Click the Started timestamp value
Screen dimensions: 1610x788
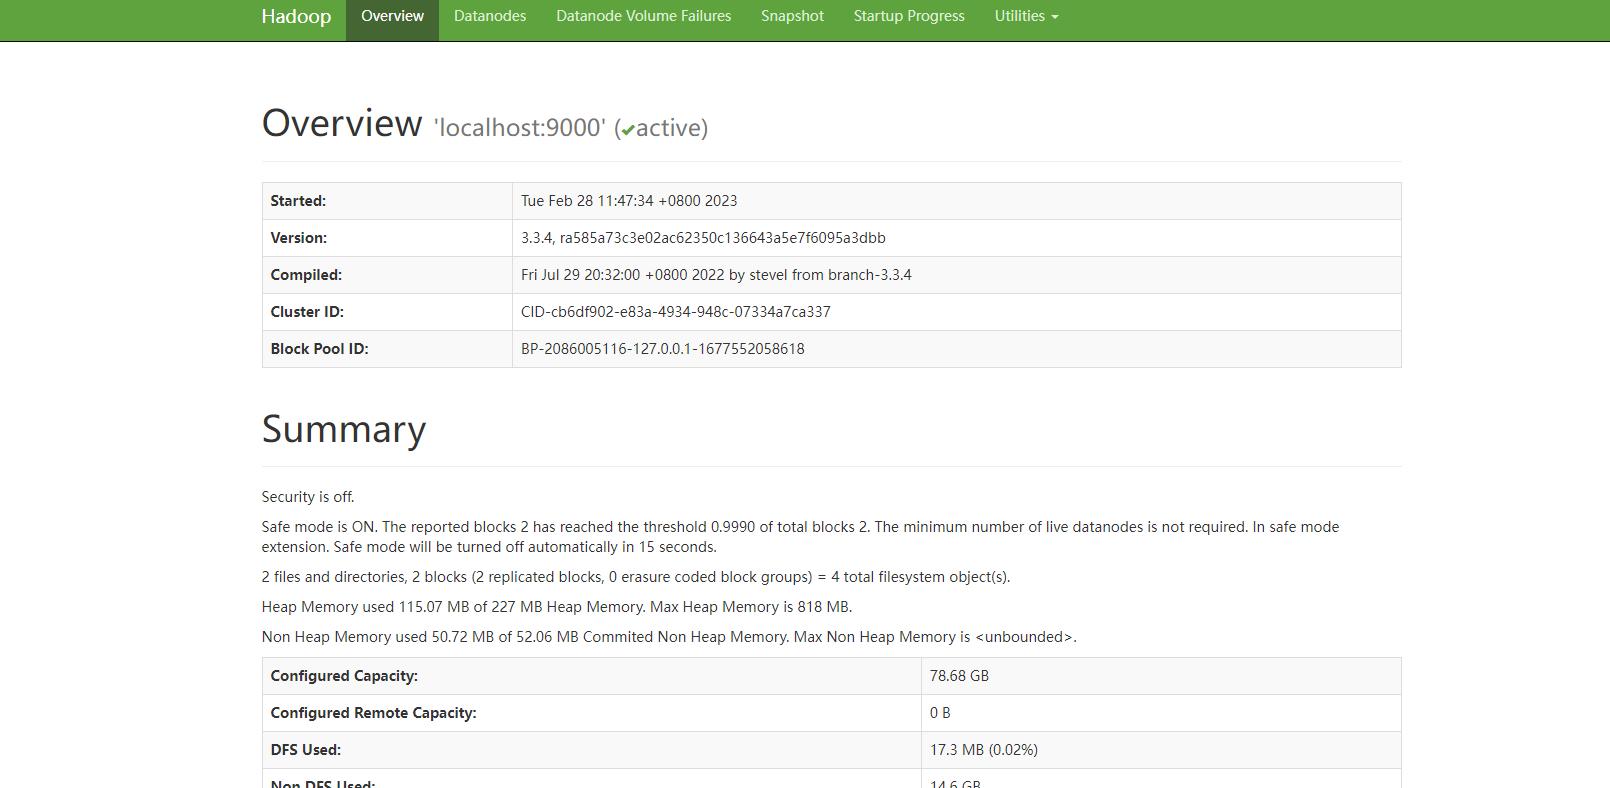click(x=629, y=201)
